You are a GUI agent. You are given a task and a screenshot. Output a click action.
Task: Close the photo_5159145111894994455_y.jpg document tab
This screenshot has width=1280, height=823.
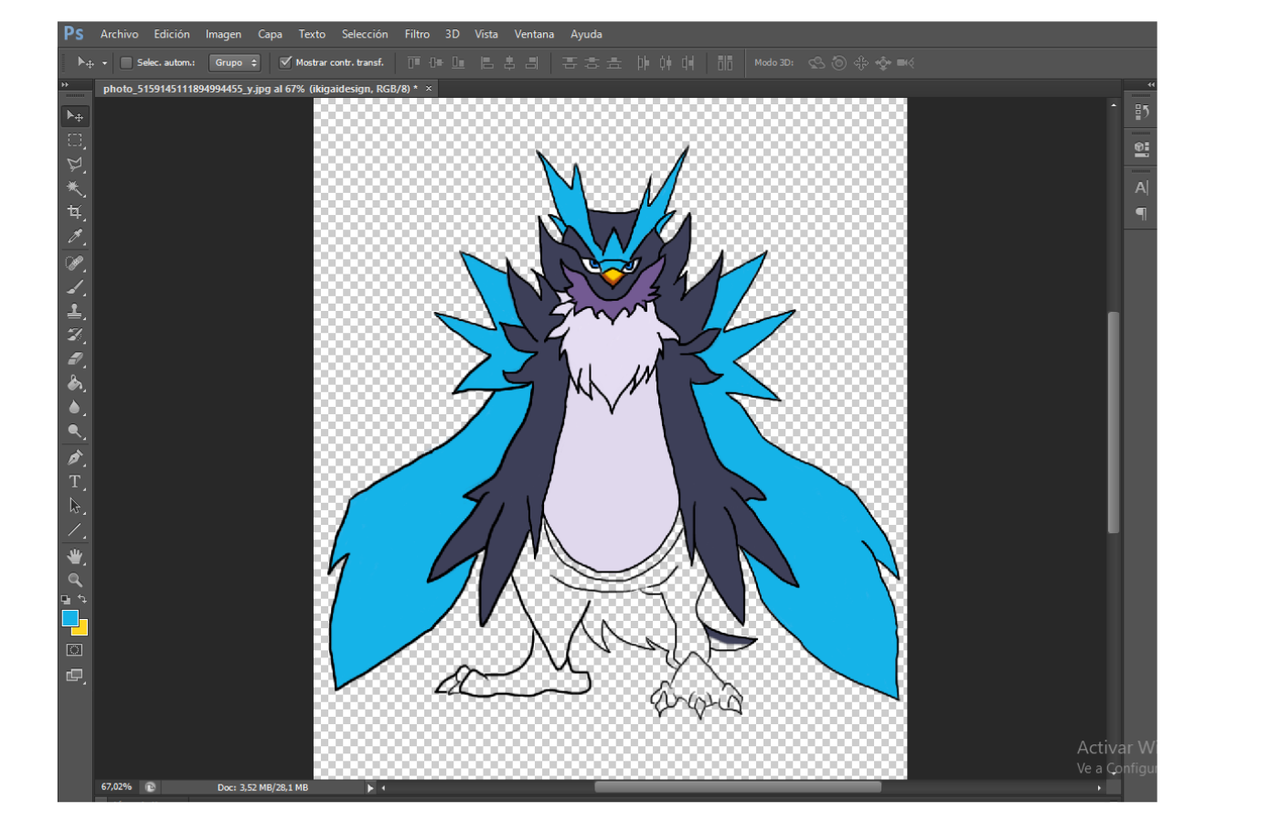[429, 89]
